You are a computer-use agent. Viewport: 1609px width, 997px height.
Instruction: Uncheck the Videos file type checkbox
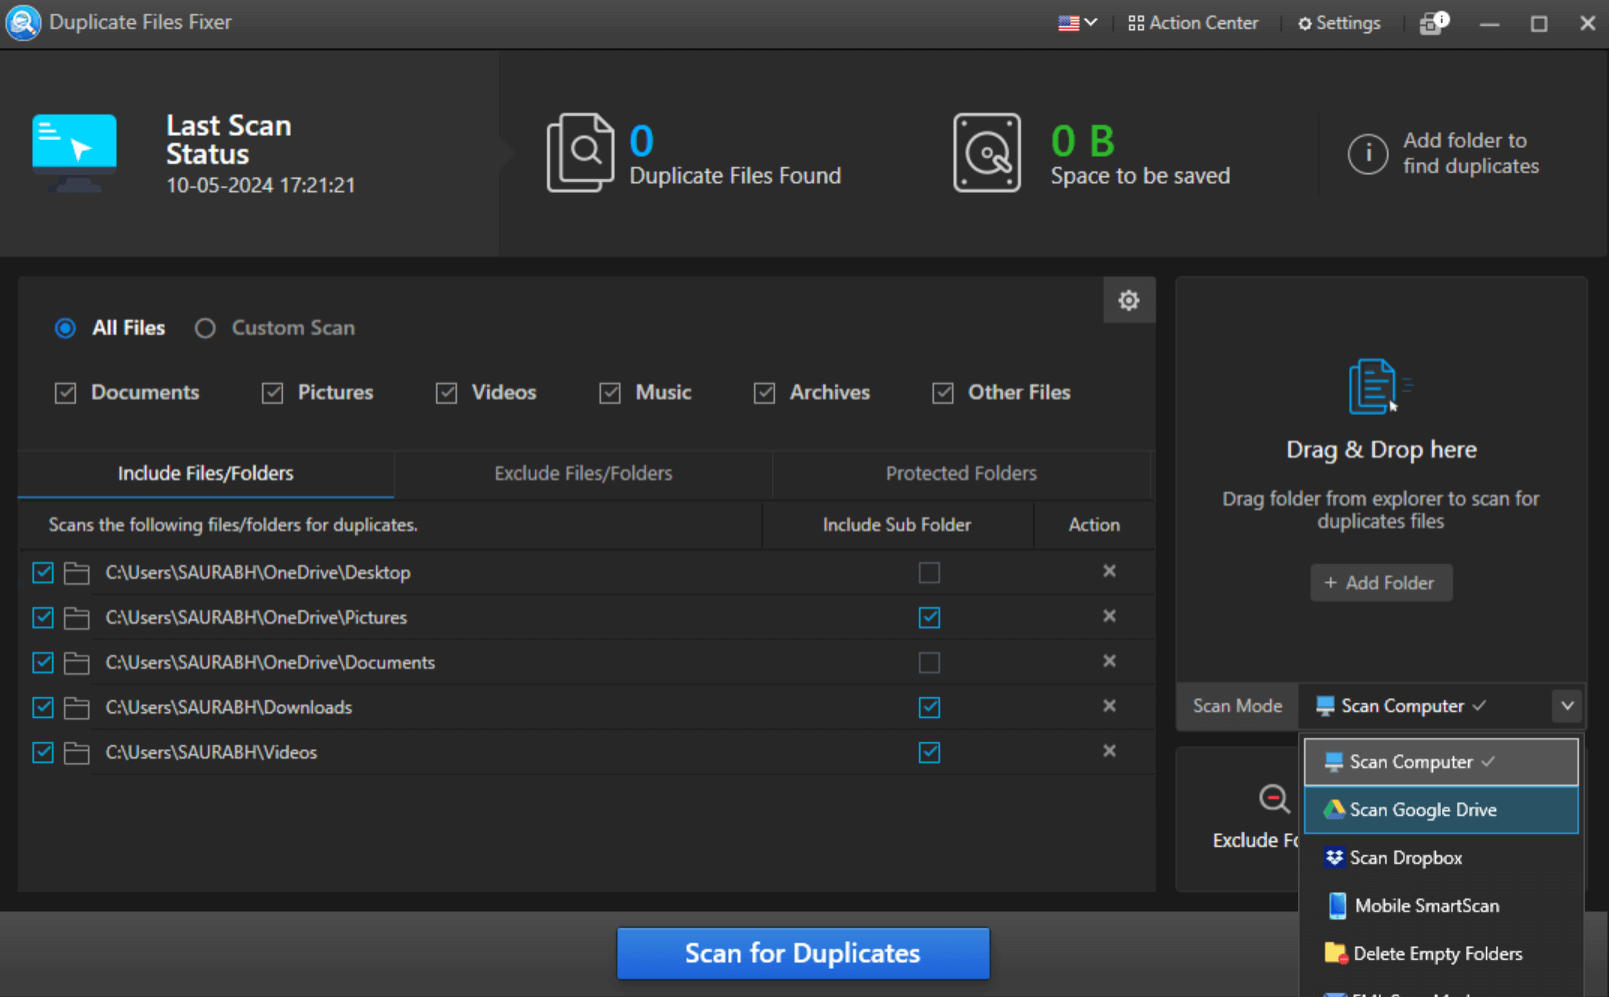click(x=446, y=393)
